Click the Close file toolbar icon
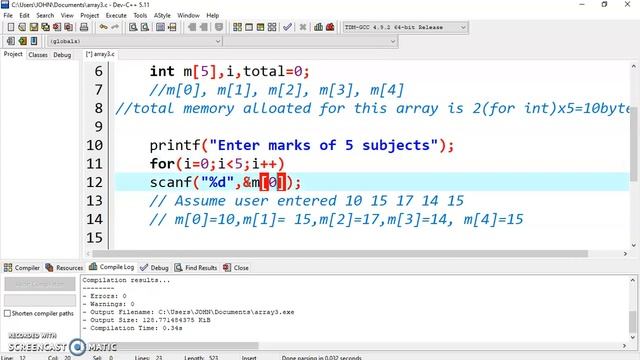The height and width of the screenshot is (360, 640). pos(57,27)
